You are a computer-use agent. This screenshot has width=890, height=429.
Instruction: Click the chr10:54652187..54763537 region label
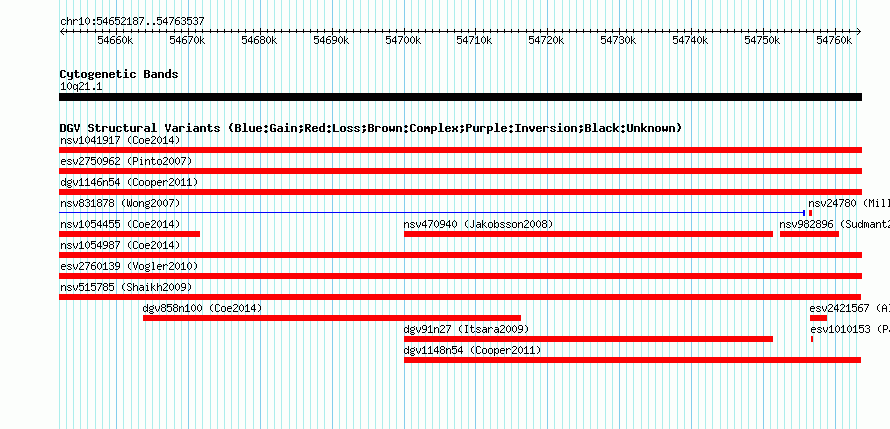(132, 21)
